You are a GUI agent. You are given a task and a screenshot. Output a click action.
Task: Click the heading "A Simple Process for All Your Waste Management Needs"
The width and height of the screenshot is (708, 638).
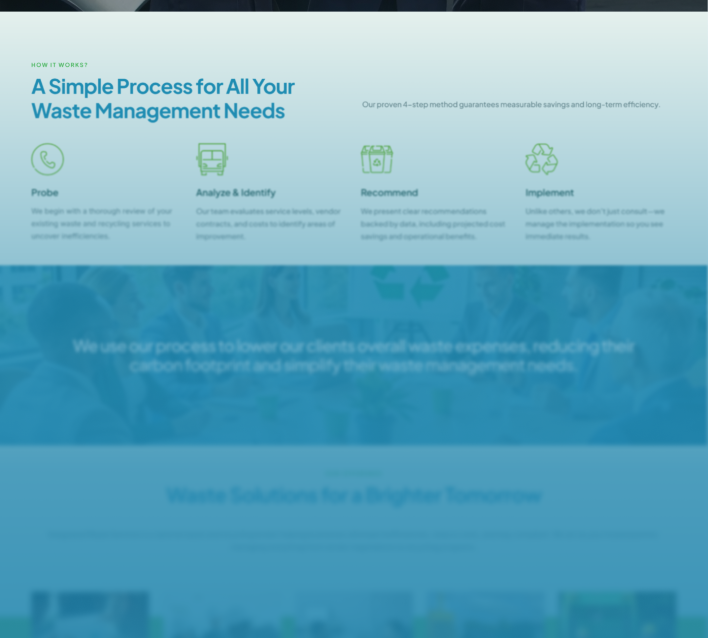coord(163,98)
